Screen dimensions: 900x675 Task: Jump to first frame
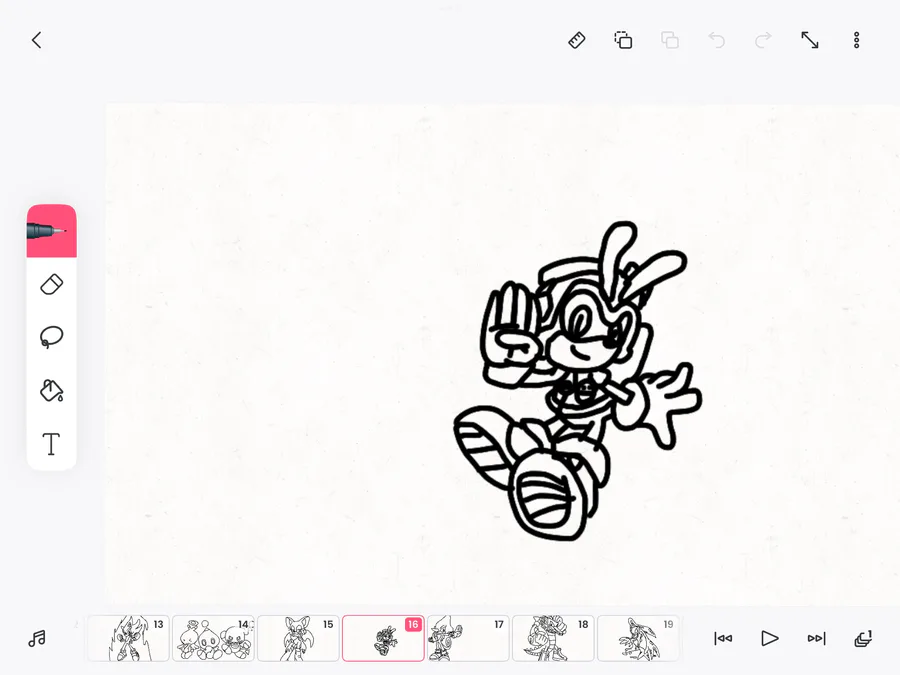tap(723, 638)
